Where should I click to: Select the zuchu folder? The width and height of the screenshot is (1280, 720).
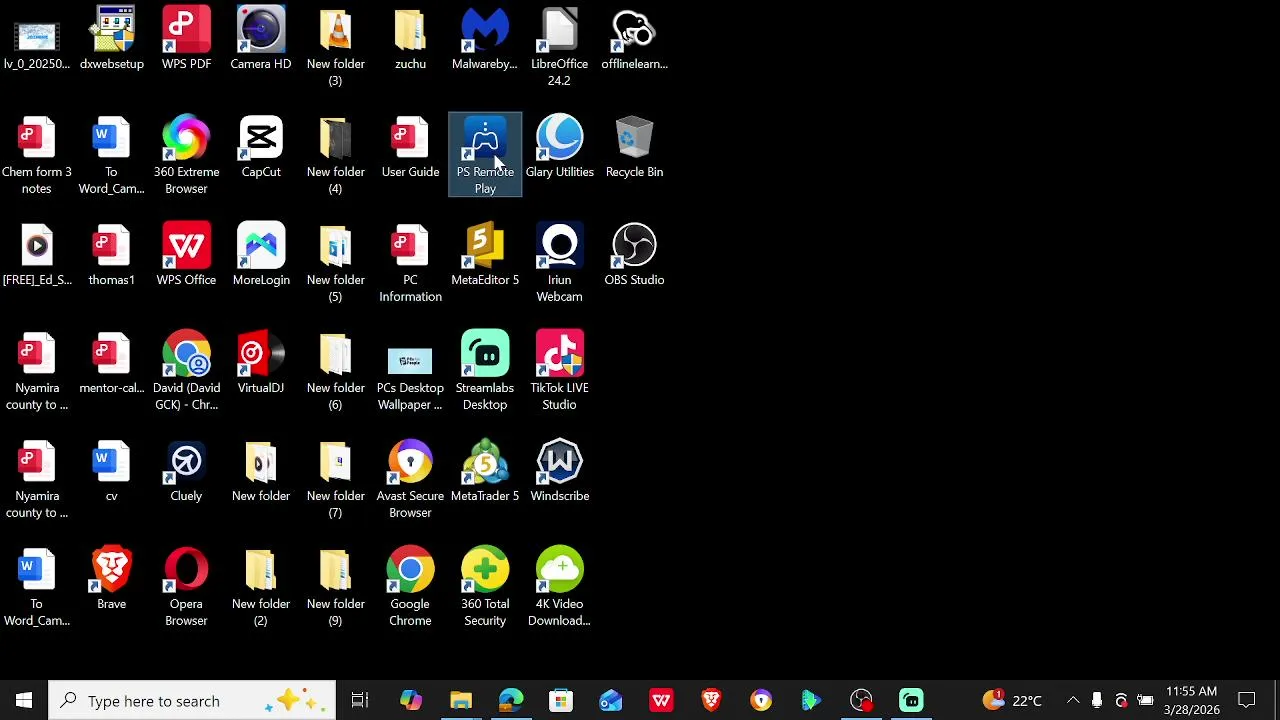(x=410, y=38)
